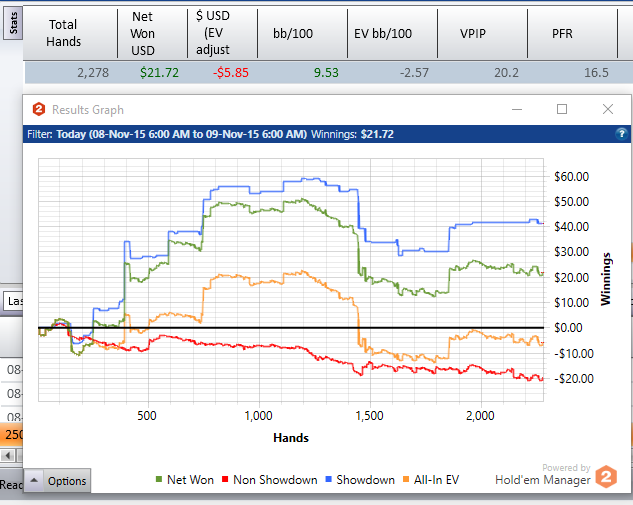Image resolution: width=633 pixels, height=505 pixels.
Task: Click the $60.00 y-axis label
Action: 572,176
